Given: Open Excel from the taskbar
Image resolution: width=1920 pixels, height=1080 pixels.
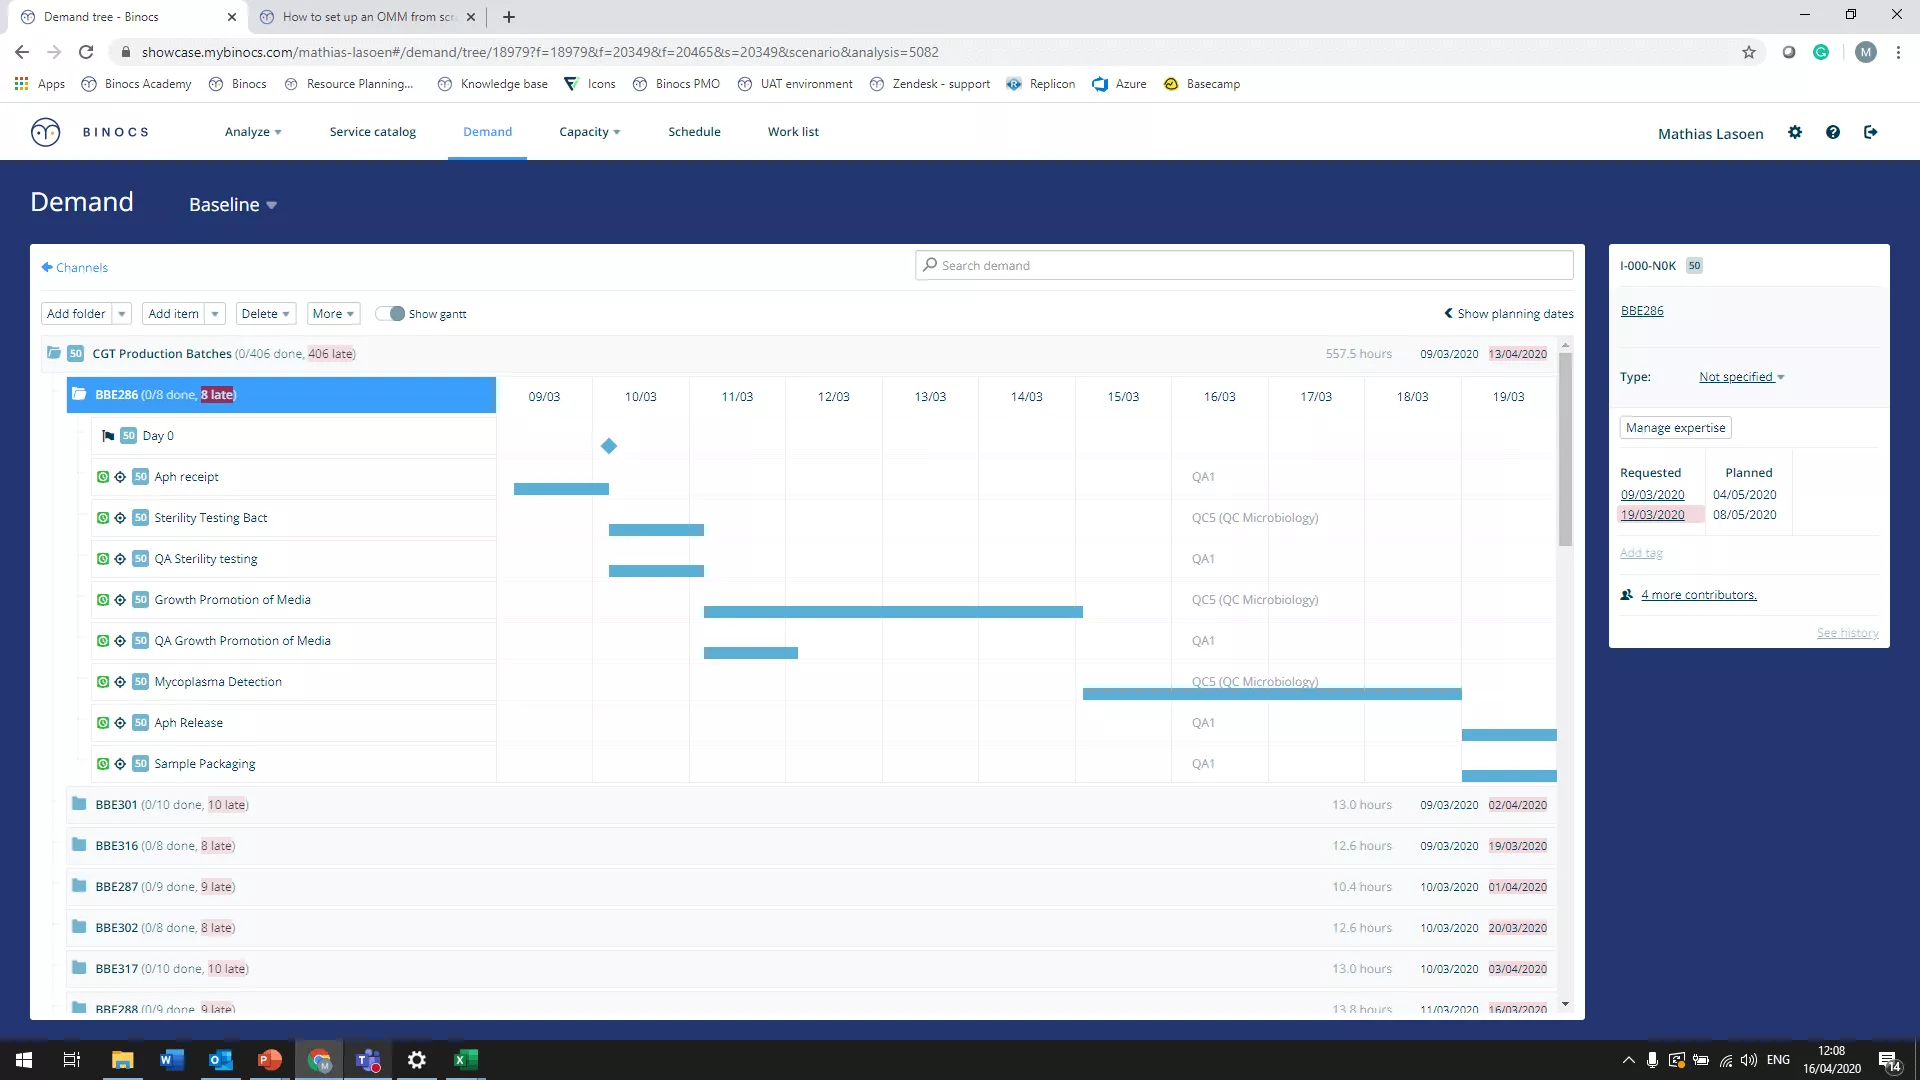Looking at the screenshot, I should click(x=465, y=1060).
